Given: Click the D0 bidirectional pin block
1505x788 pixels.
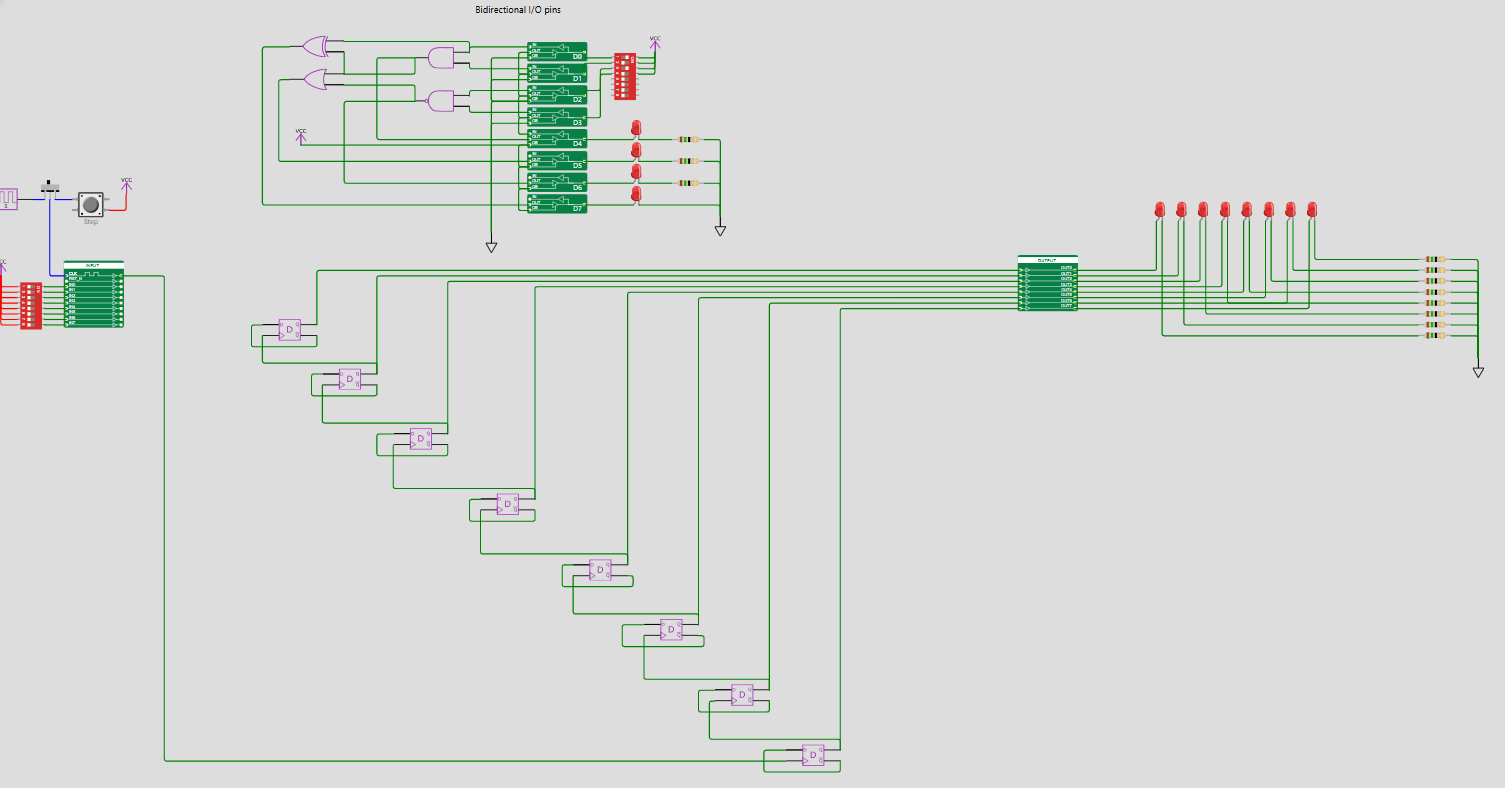Looking at the screenshot, I should coord(557,52).
